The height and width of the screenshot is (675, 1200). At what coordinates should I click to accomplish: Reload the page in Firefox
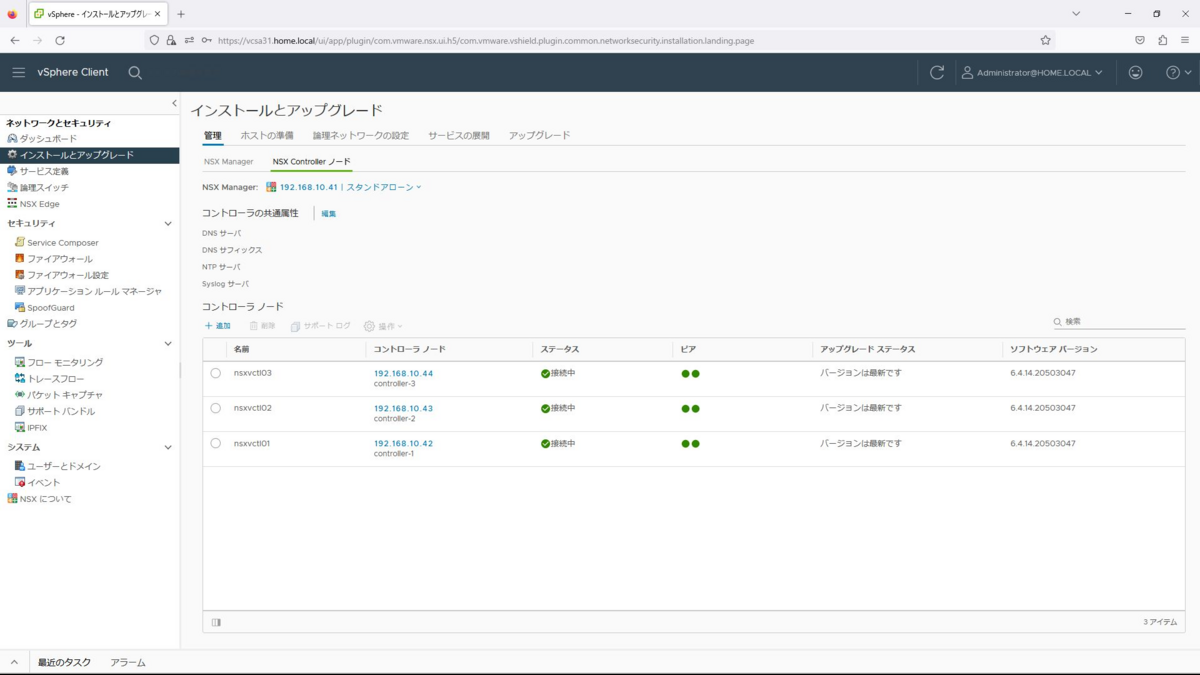click(60, 40)
